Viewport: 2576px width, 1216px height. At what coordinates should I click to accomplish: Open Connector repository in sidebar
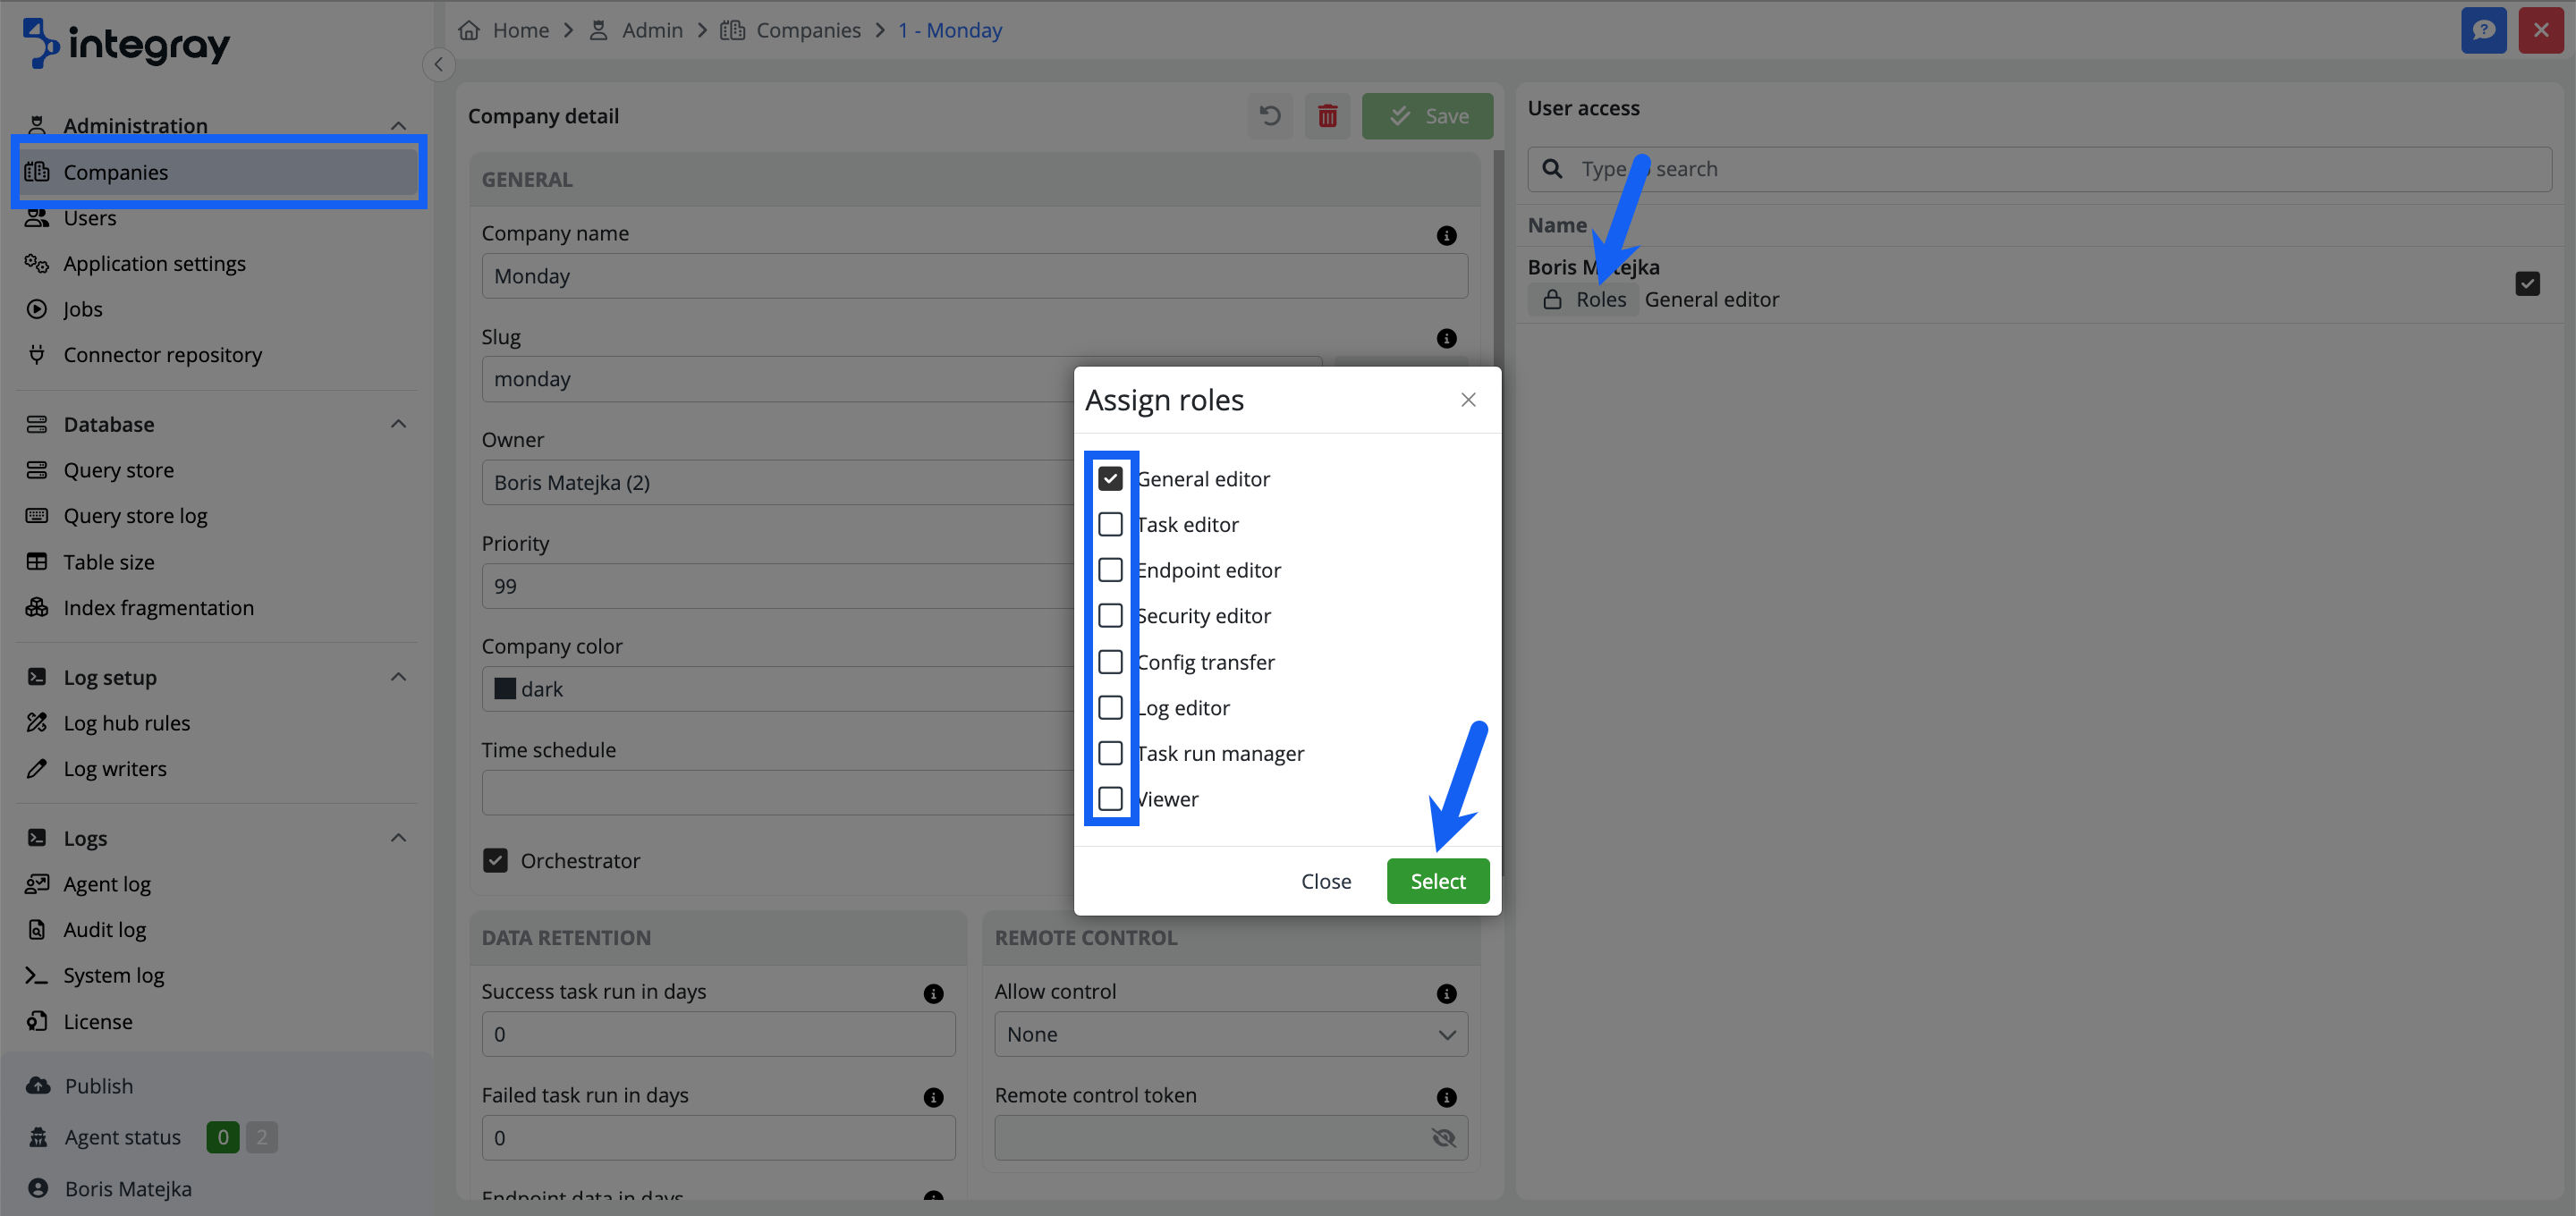point(162,355)
